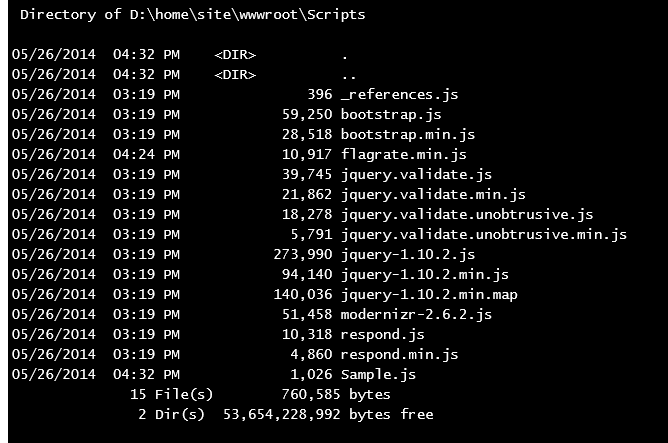
Task: Select the respond.min.js entry
Action: (400, 354)
